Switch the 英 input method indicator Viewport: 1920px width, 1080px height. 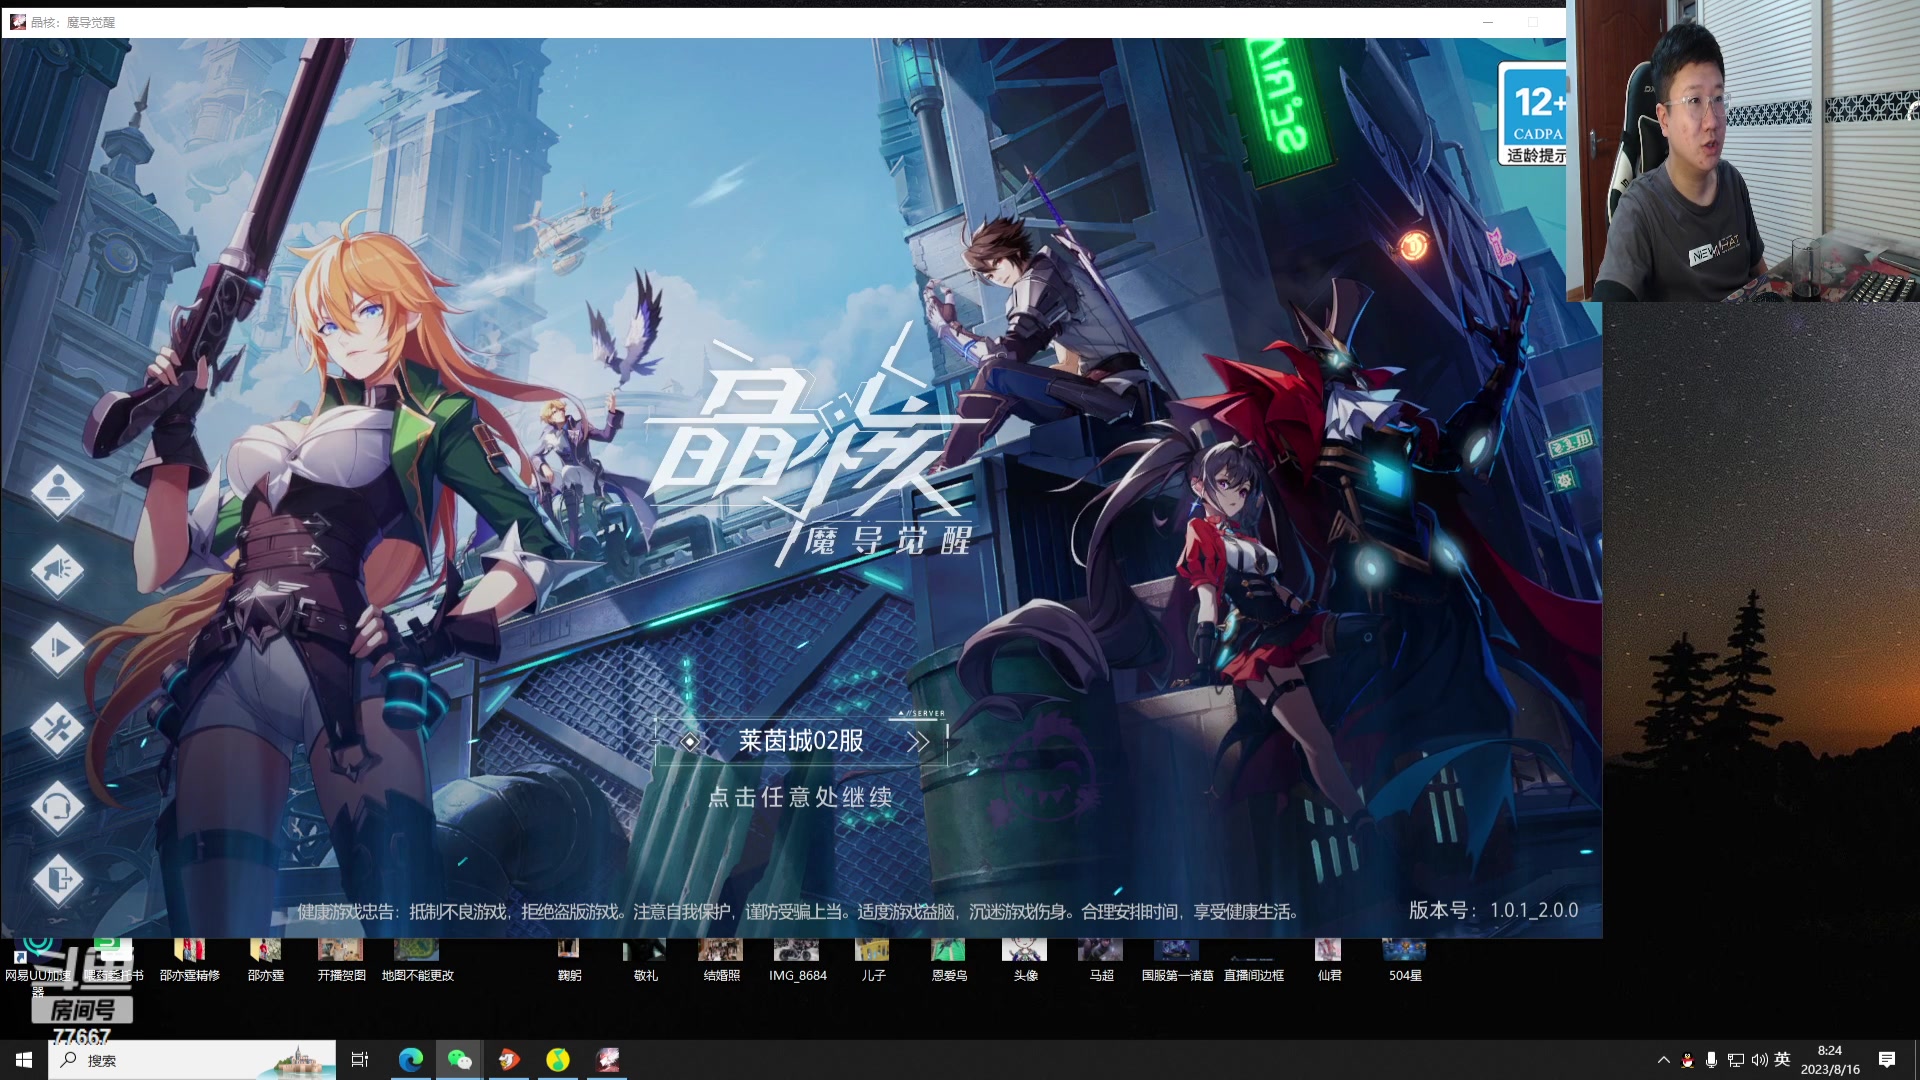click(x=1782, y=1060)
